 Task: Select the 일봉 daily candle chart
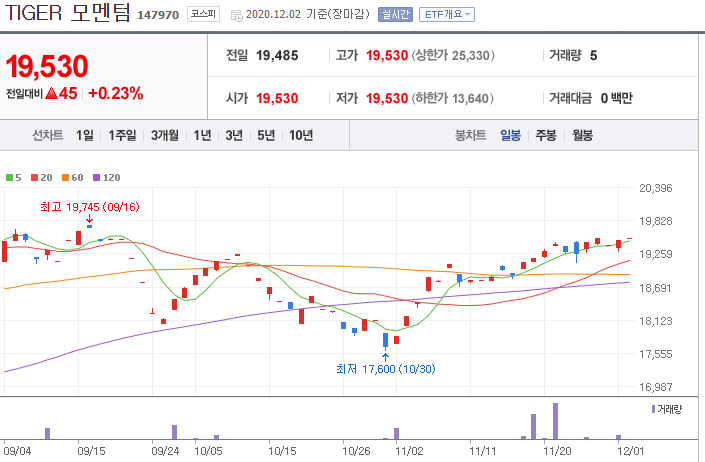point(510,135)
